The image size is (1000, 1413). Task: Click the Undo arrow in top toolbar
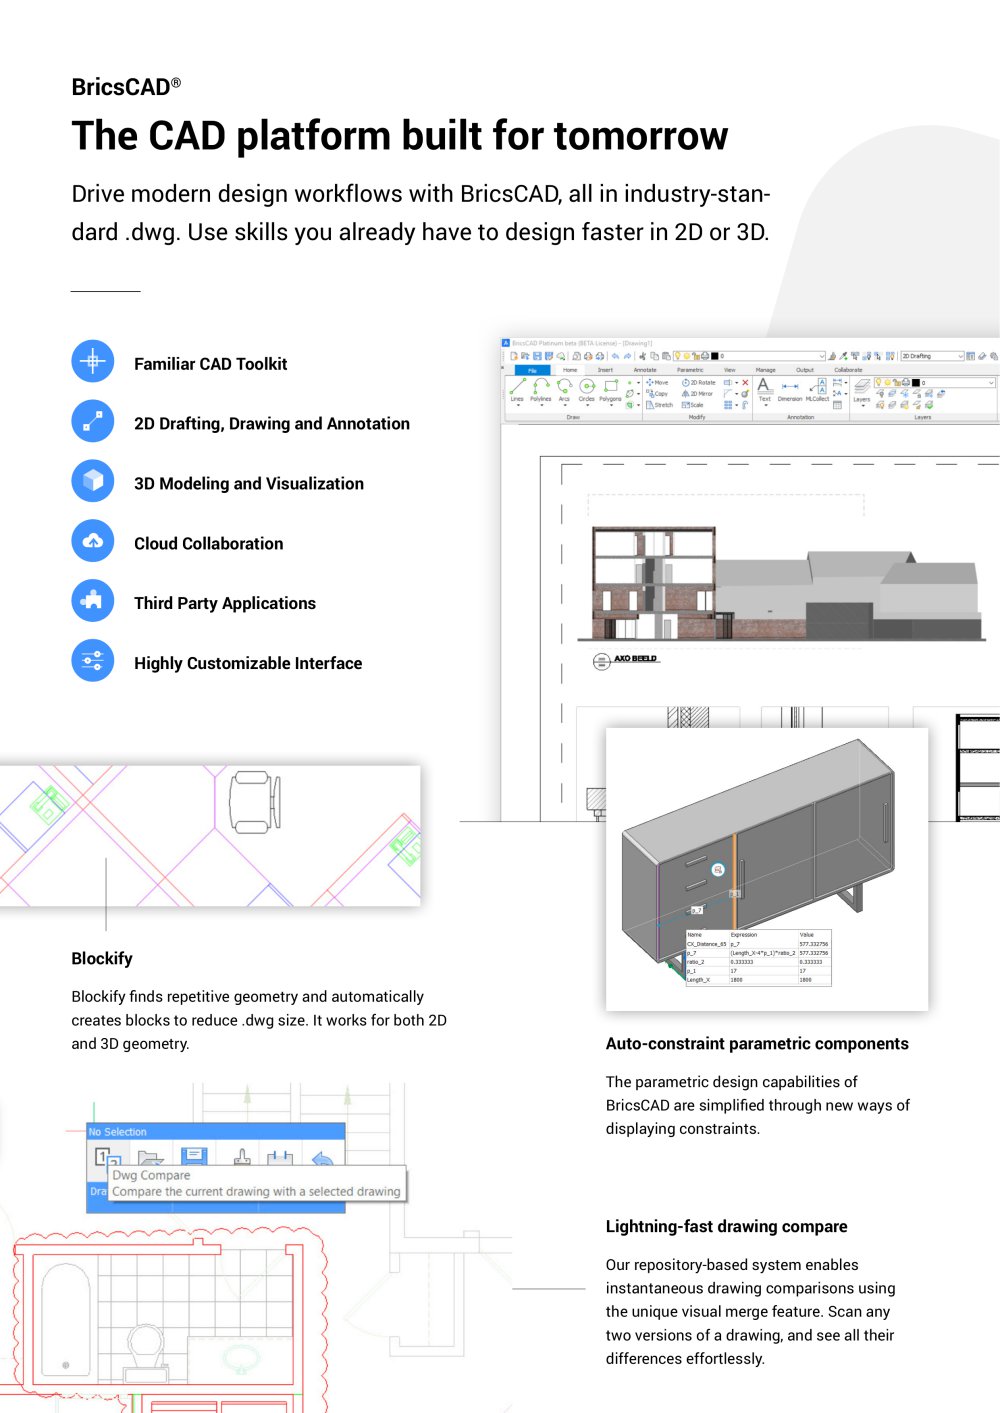click(615, 356)
